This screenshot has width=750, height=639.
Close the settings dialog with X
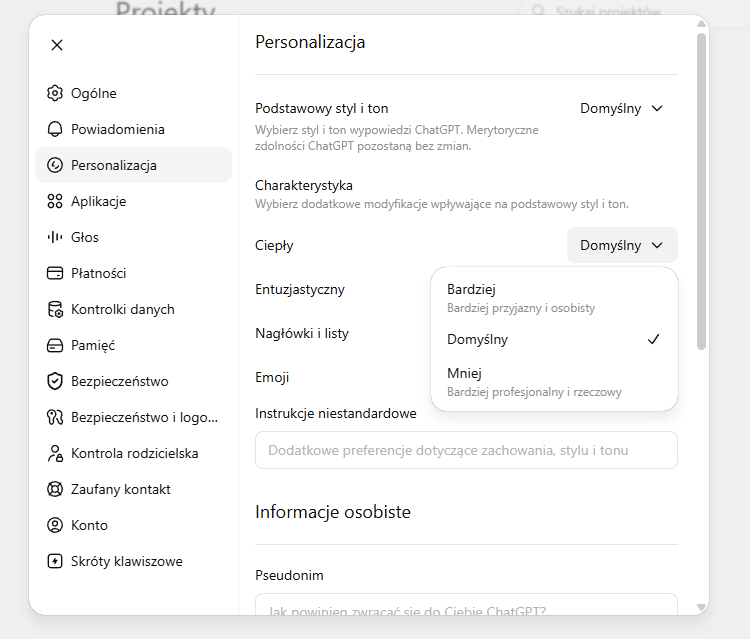[x=57, y=45]
